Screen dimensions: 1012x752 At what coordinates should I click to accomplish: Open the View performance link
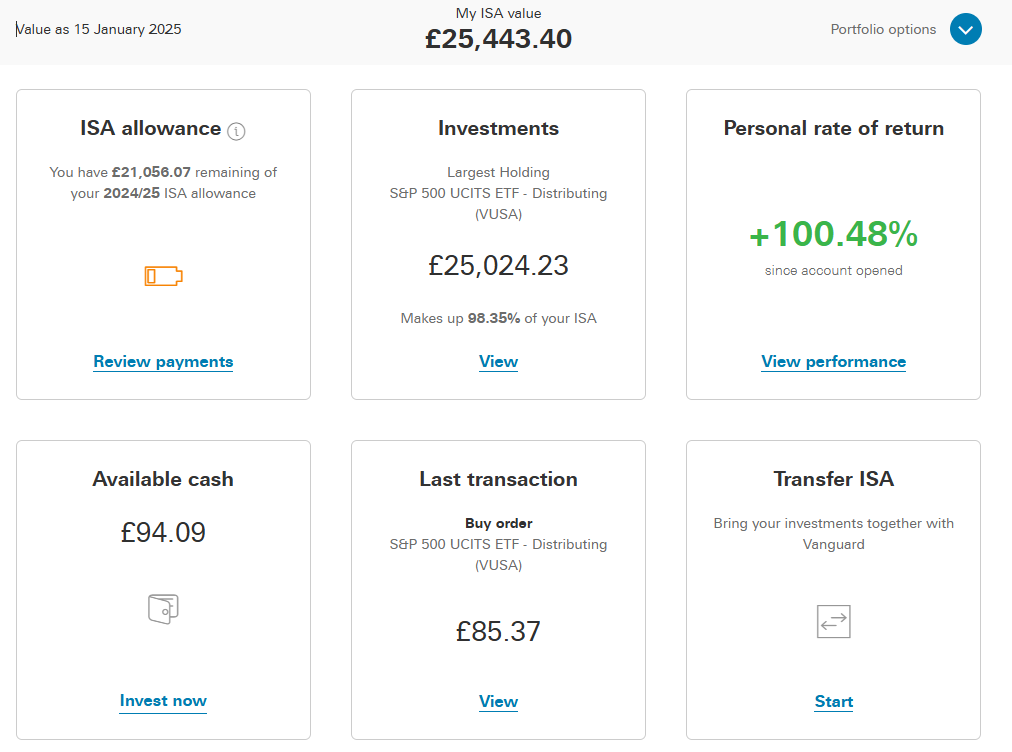point(833,361)
